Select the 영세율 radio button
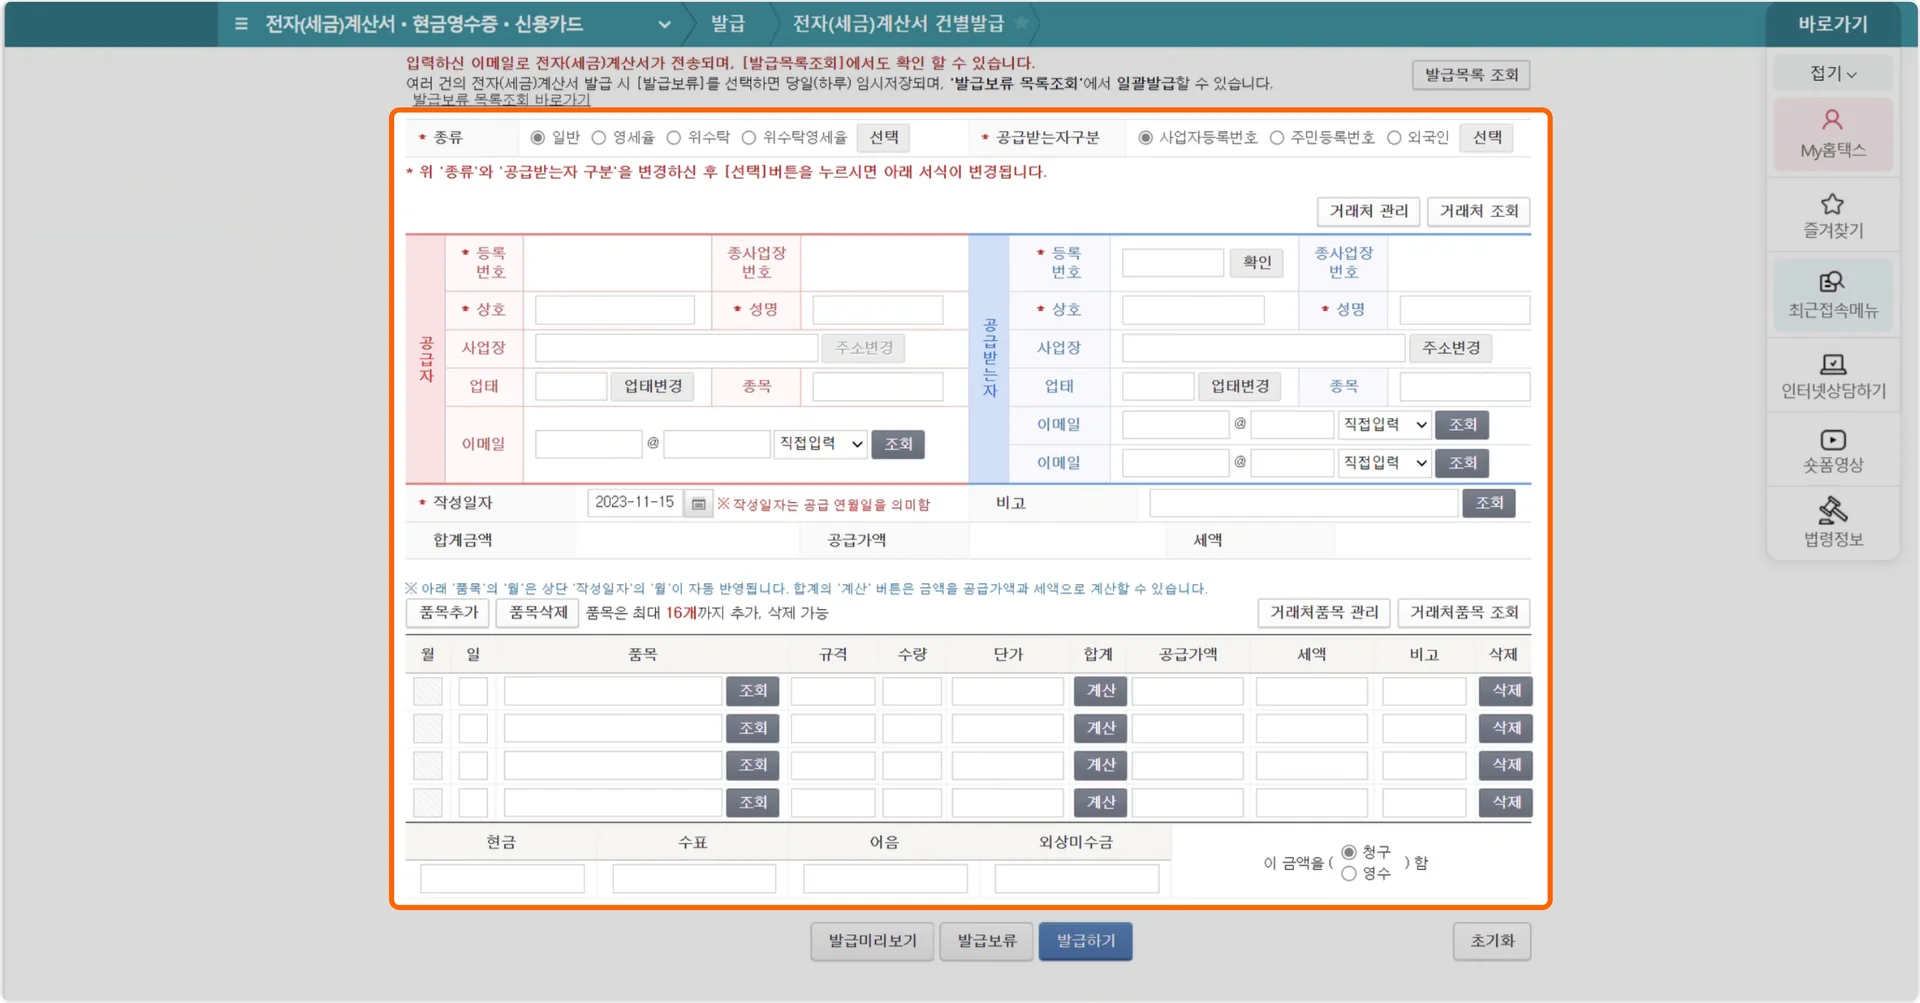The width and height of the screenshot is (1920, 1003). [x=599, y=137]
